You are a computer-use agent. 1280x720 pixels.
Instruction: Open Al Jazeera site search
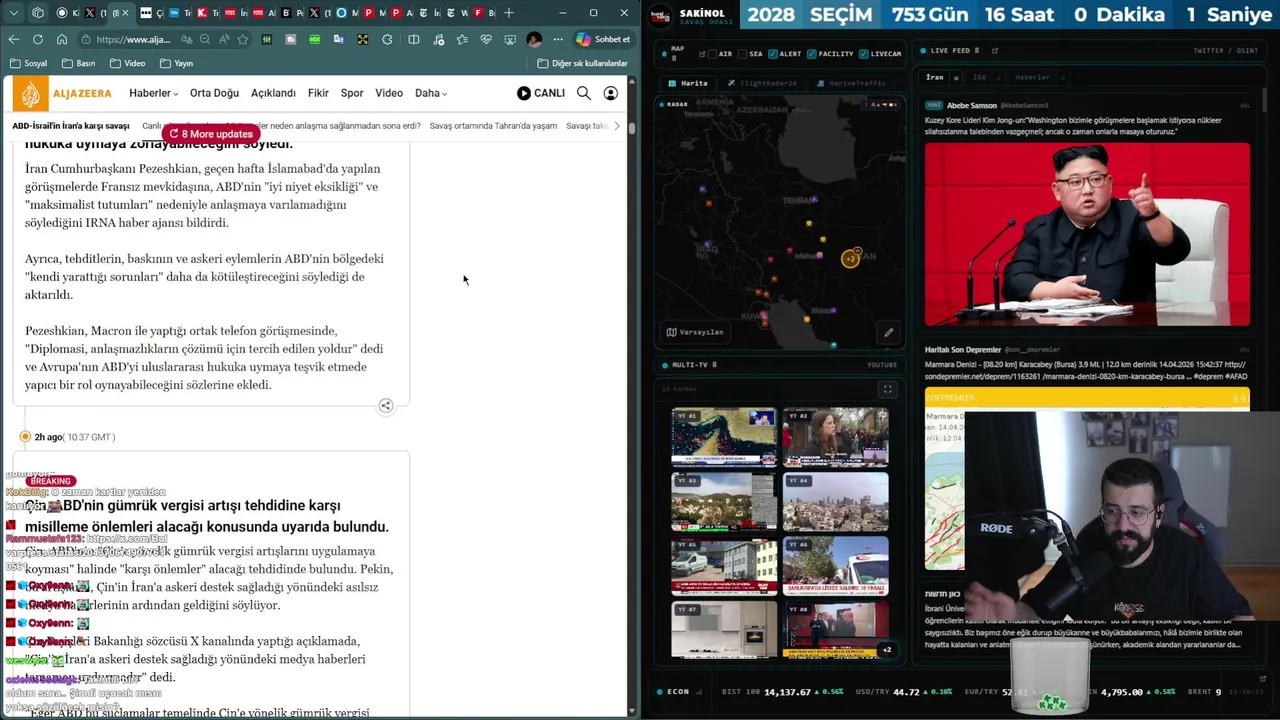(584, 93)
